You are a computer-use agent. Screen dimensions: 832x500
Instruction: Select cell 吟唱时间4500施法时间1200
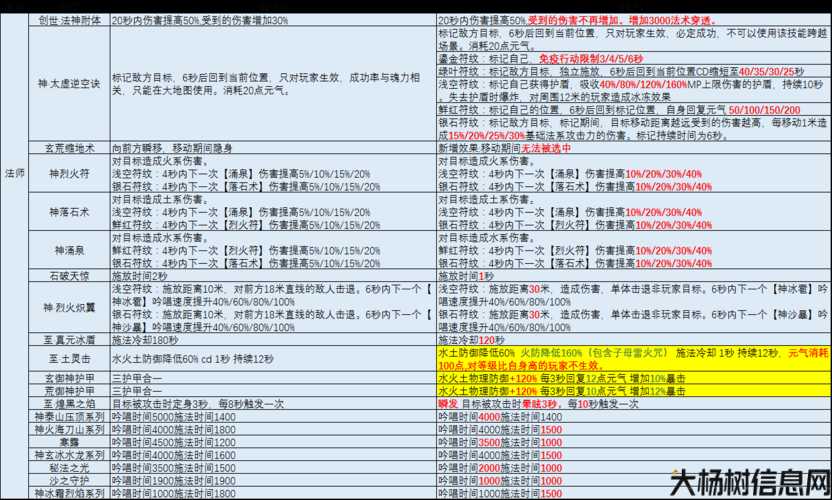[x=273, y=442]
